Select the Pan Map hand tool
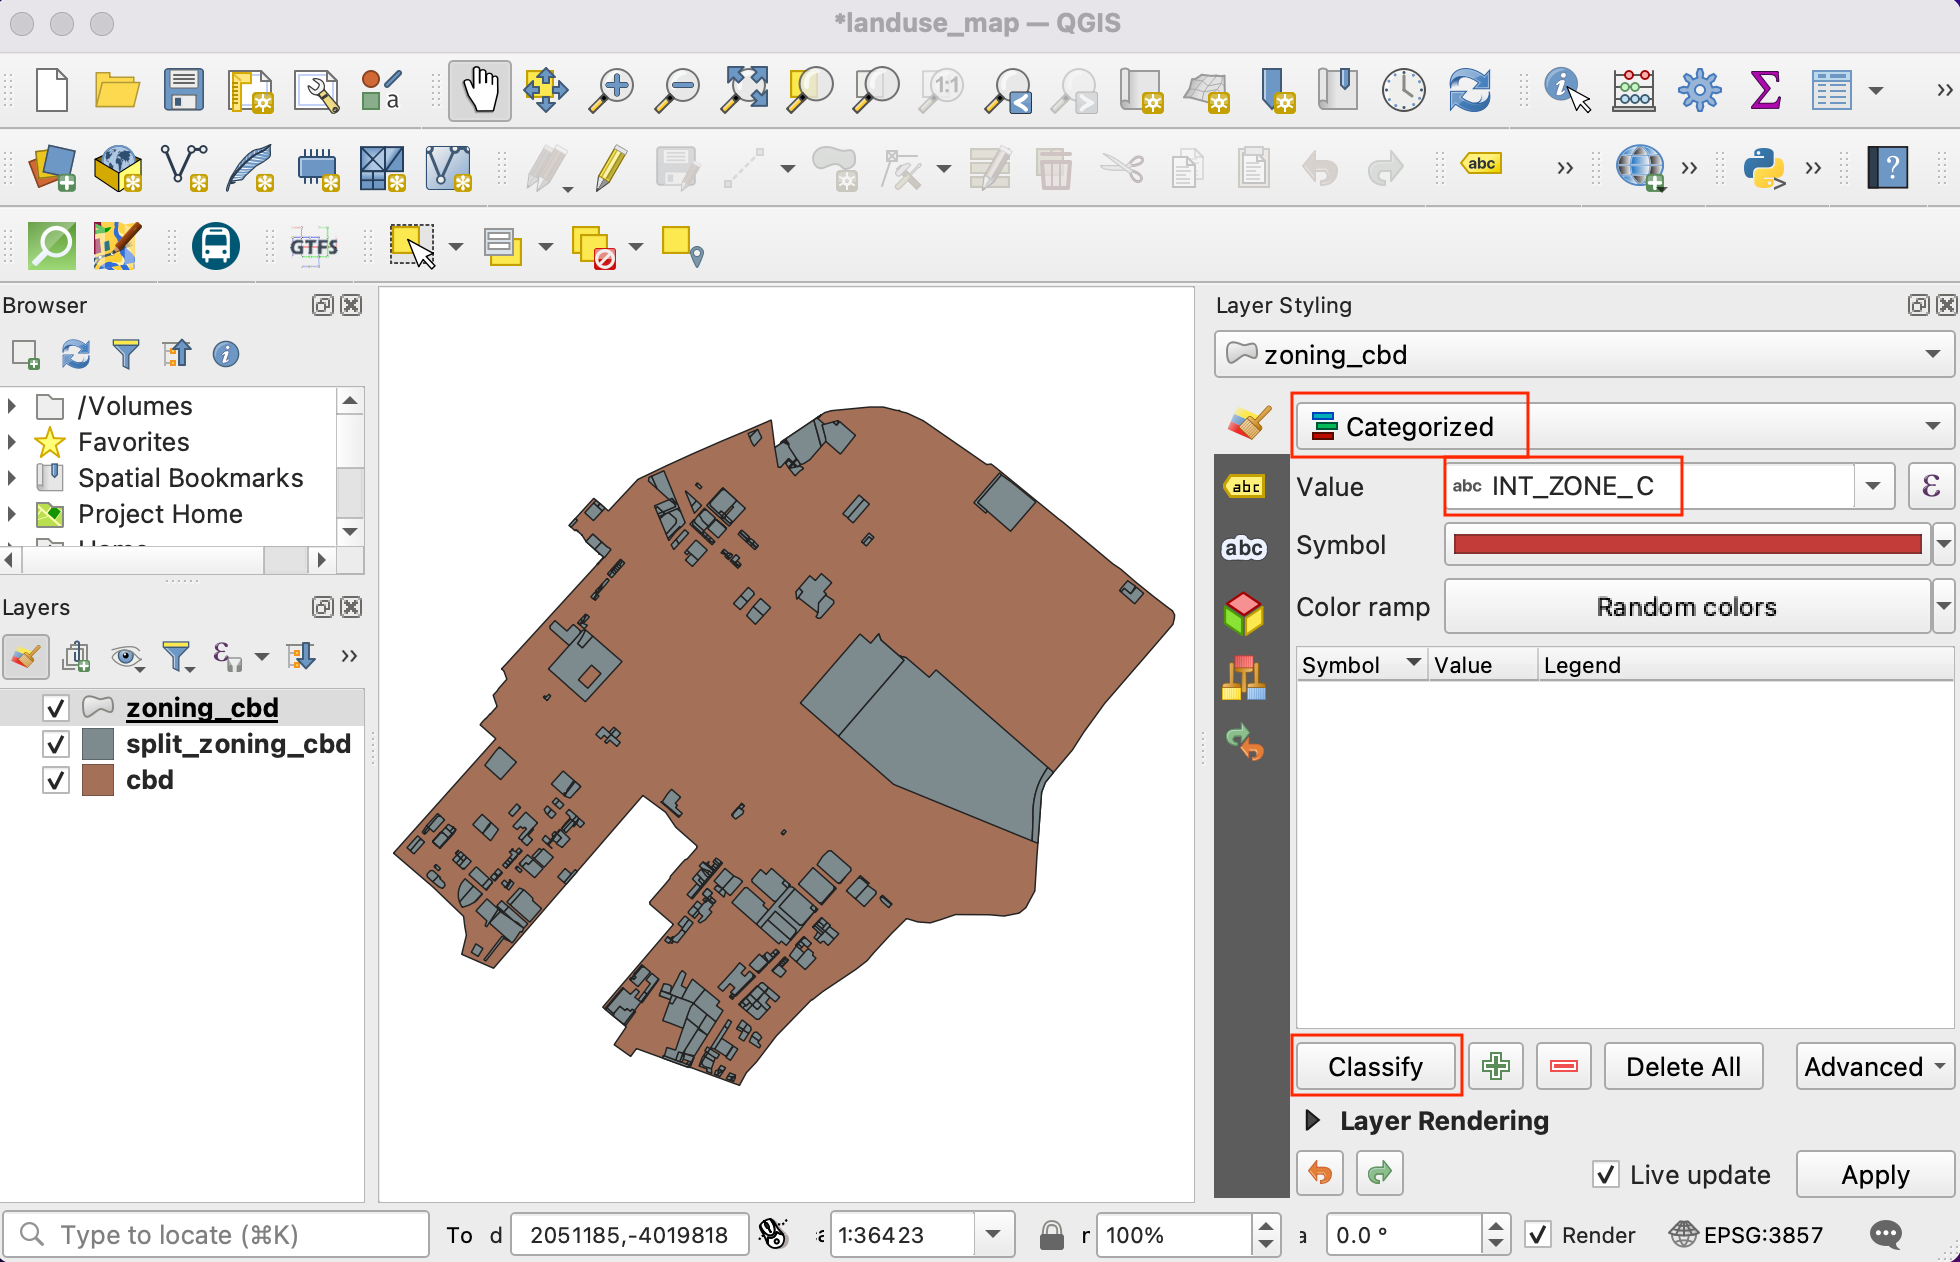Image resolution: width=1960 pixels, height=1262 pixels. coord(479,90)
